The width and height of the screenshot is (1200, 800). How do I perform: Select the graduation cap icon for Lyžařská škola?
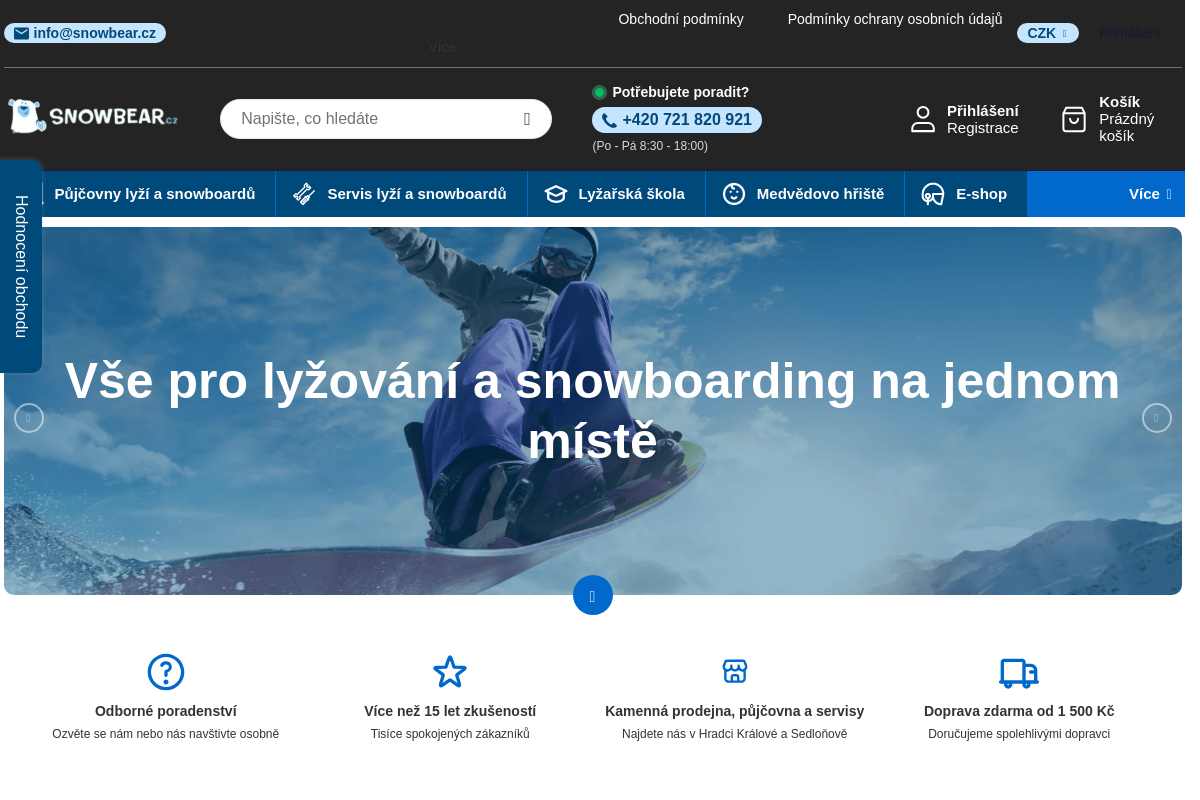pyautogui.click(x=555, y=193)
